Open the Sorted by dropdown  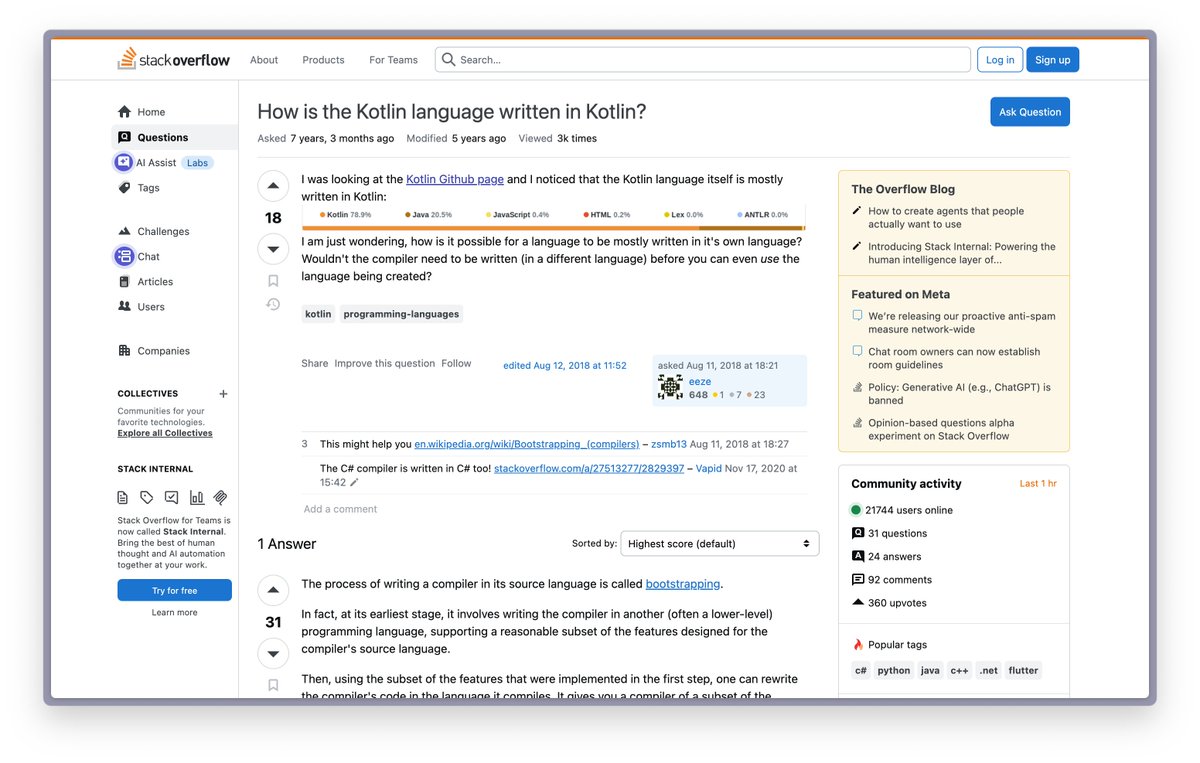(720, 544)
